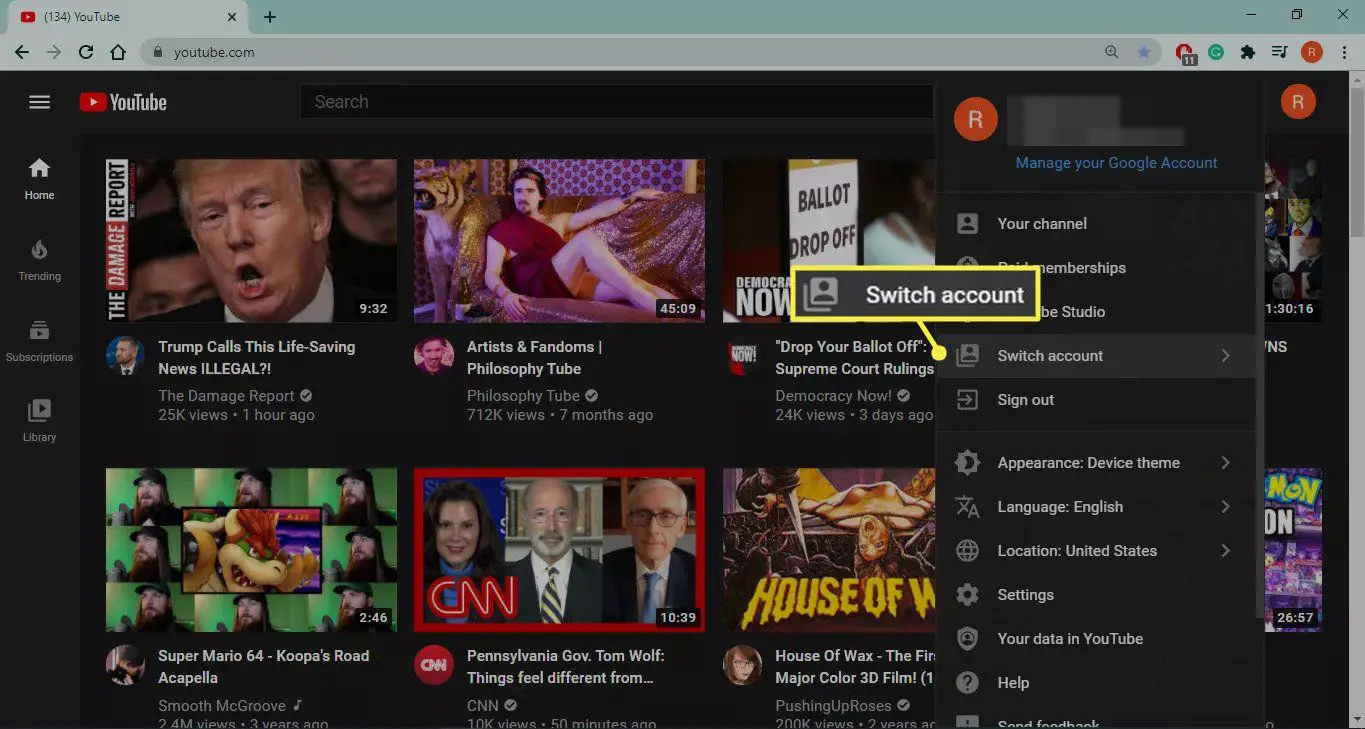Go to Home in the sidebar

pyautogui.click(x=39, y=179)
